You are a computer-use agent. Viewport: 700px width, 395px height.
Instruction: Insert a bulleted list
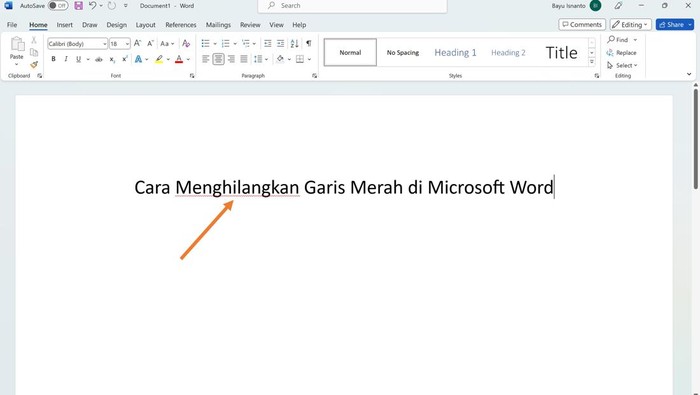click(205, 43)
